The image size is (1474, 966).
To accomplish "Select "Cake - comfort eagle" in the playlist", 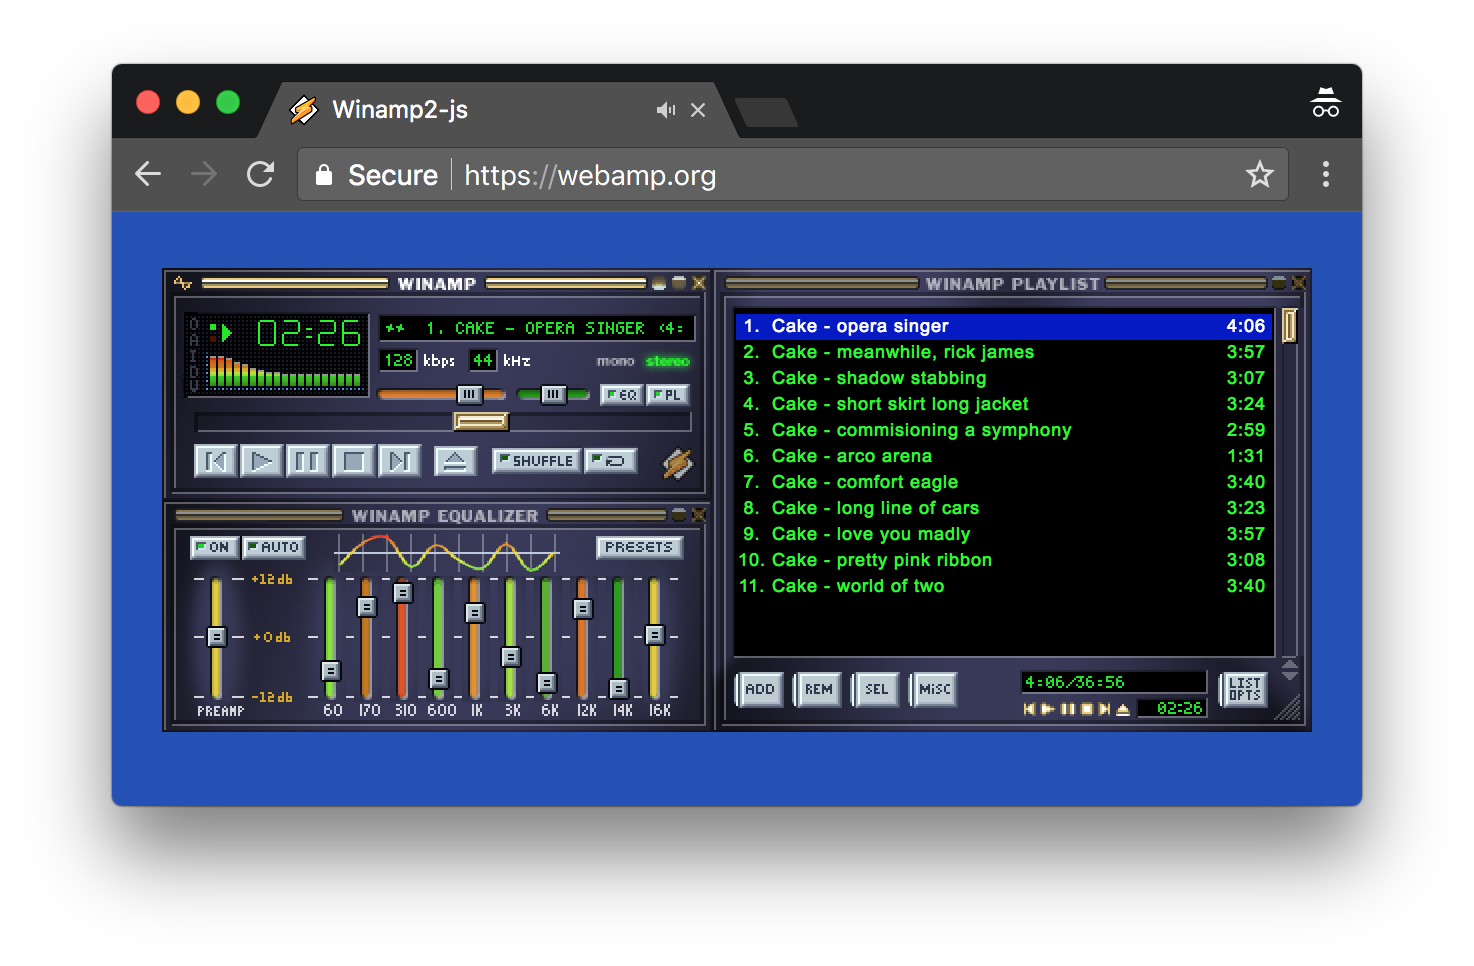I will point(864,481).
